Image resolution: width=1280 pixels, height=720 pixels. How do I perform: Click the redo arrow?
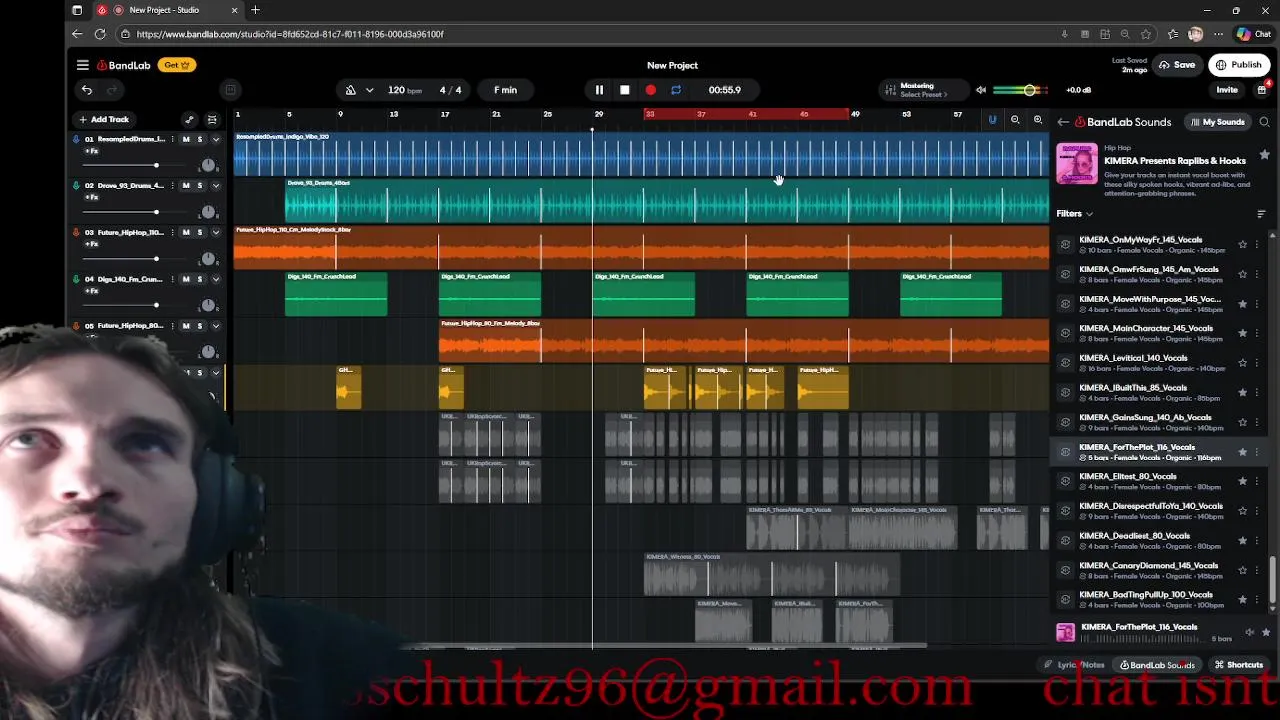click(112, 90)
